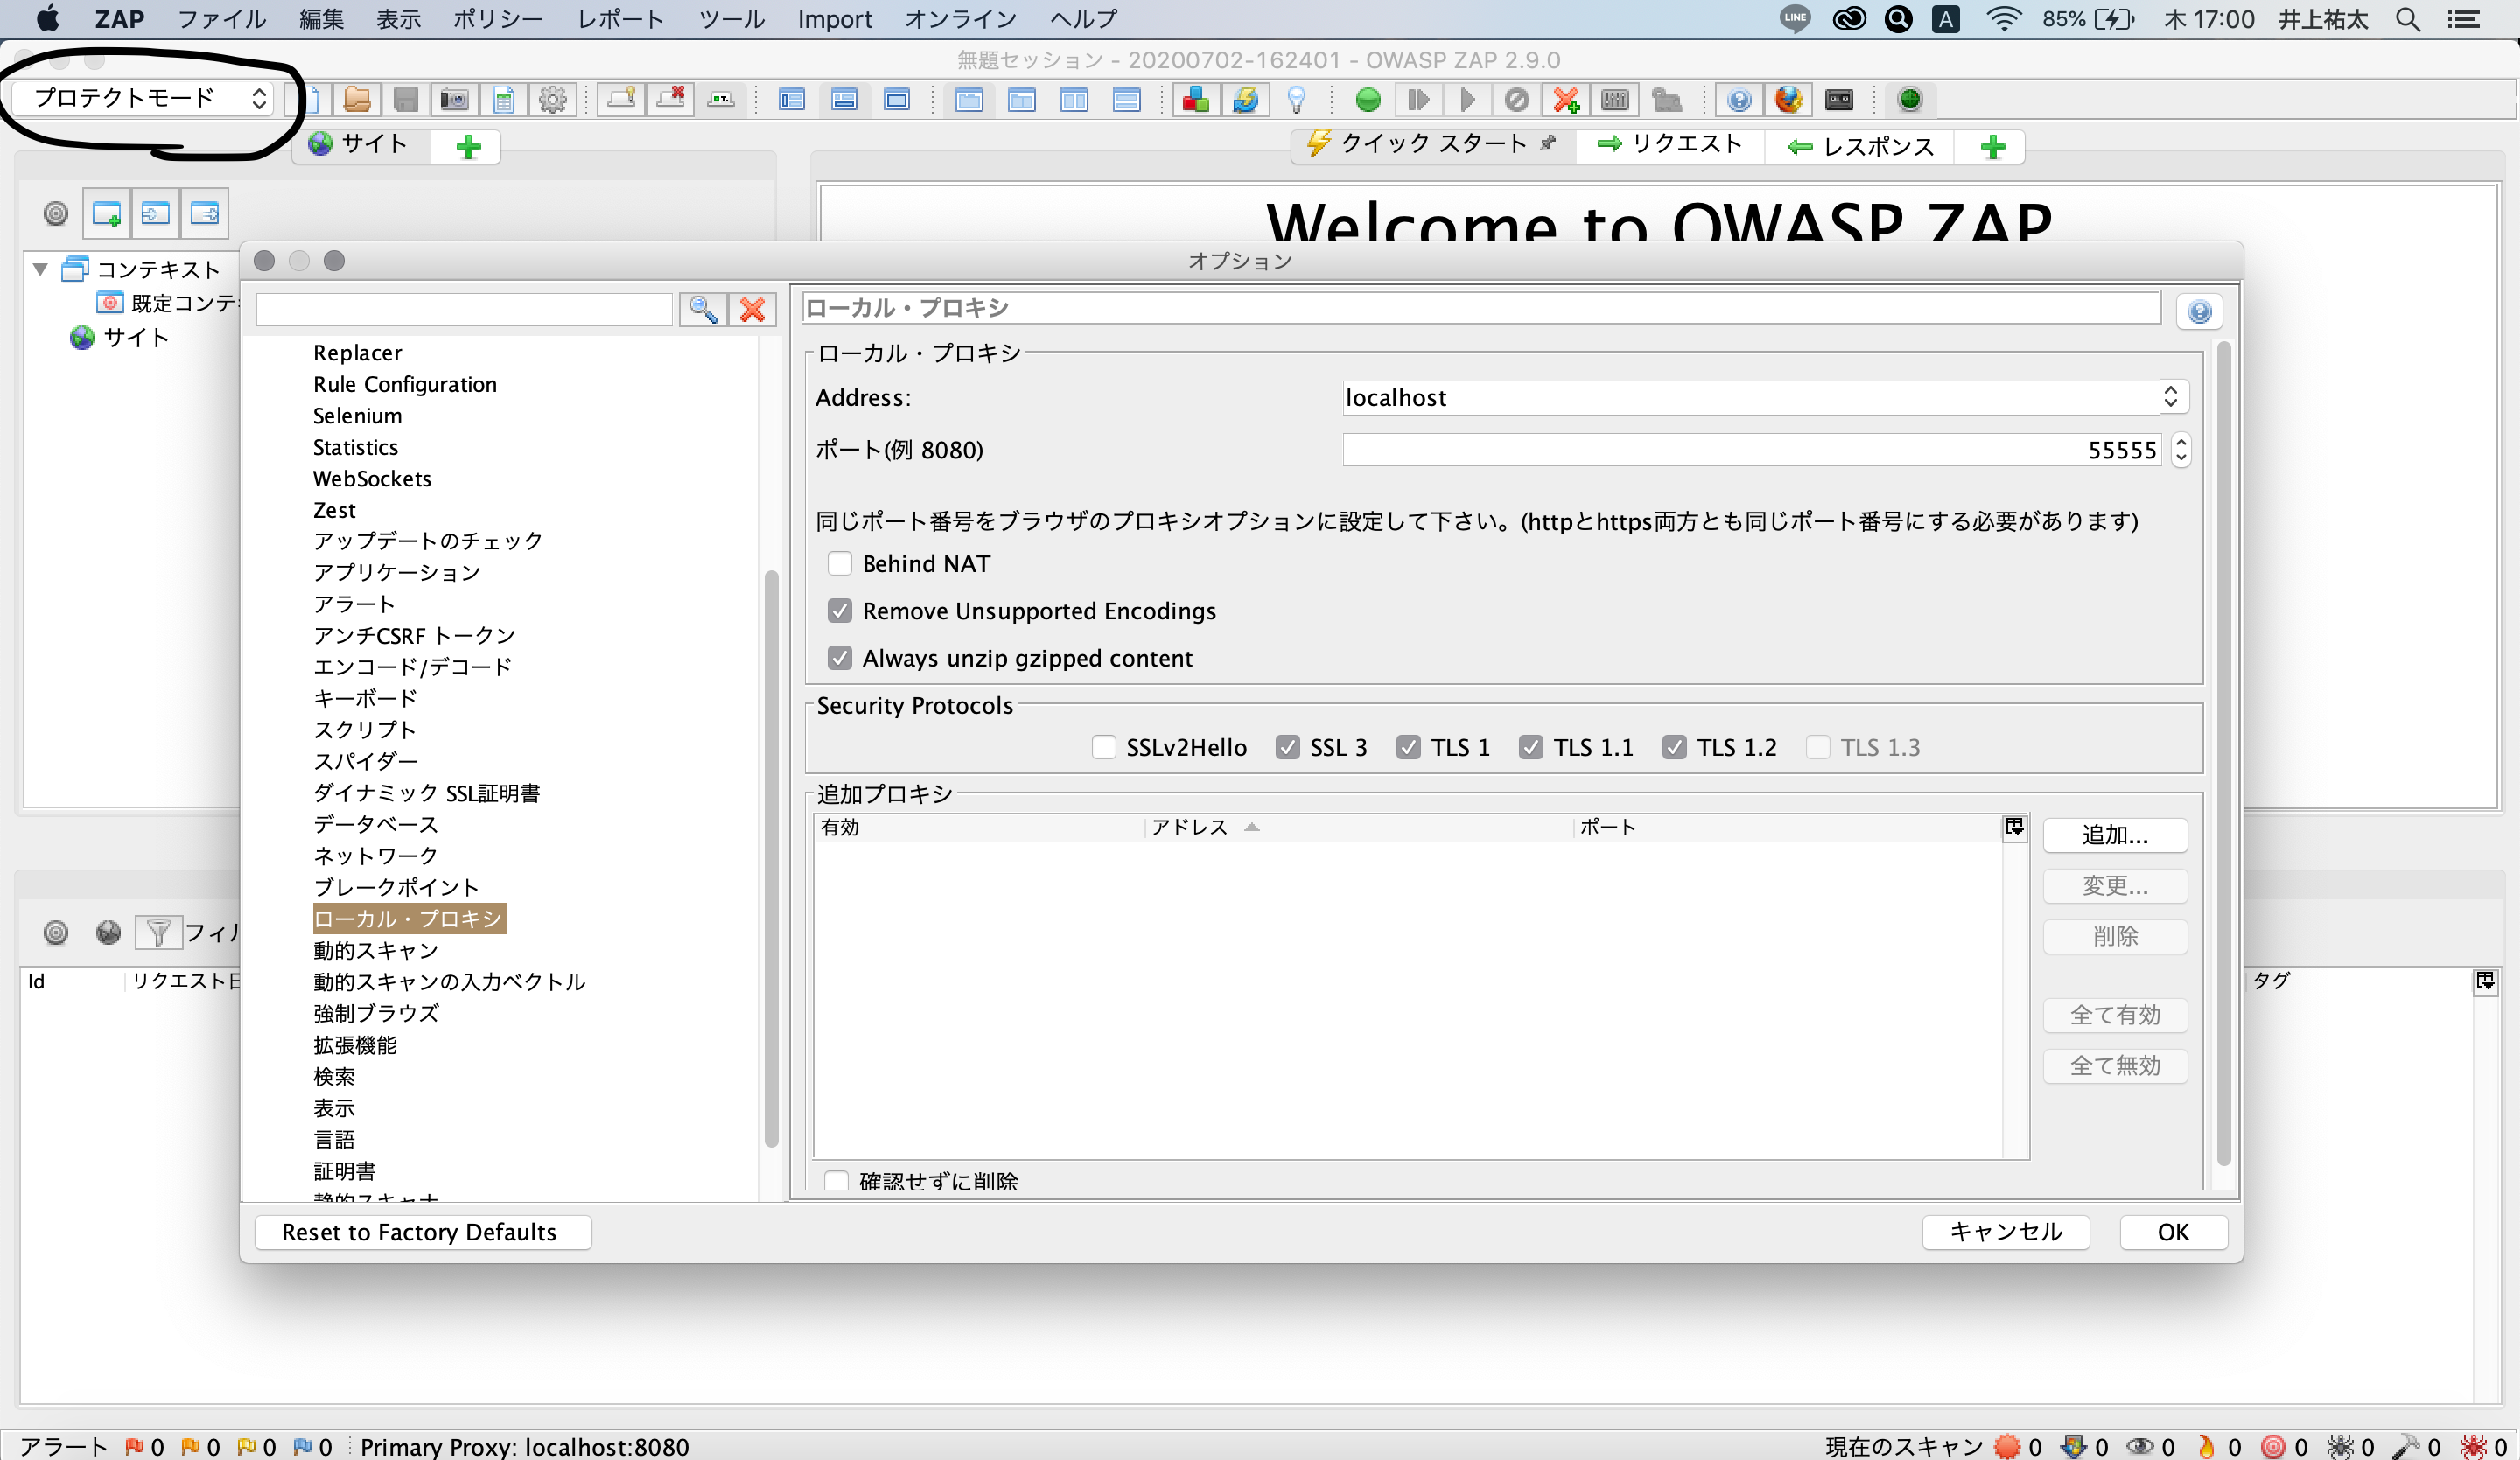2520x1460 pixels.
Task: Enable the Behind NAT checkbox
Action: [x=840, y=564]
